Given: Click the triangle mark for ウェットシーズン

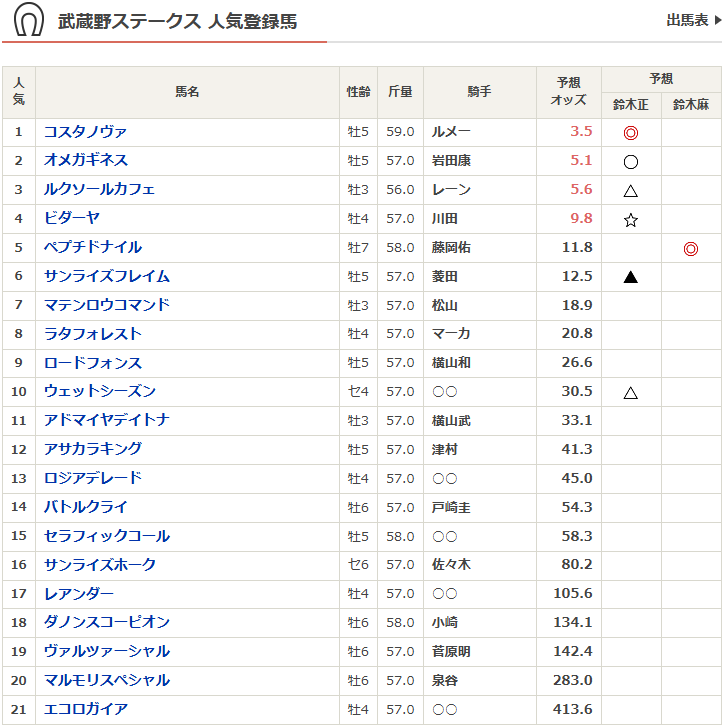Looking at the screenshot, I should point(630,392).
